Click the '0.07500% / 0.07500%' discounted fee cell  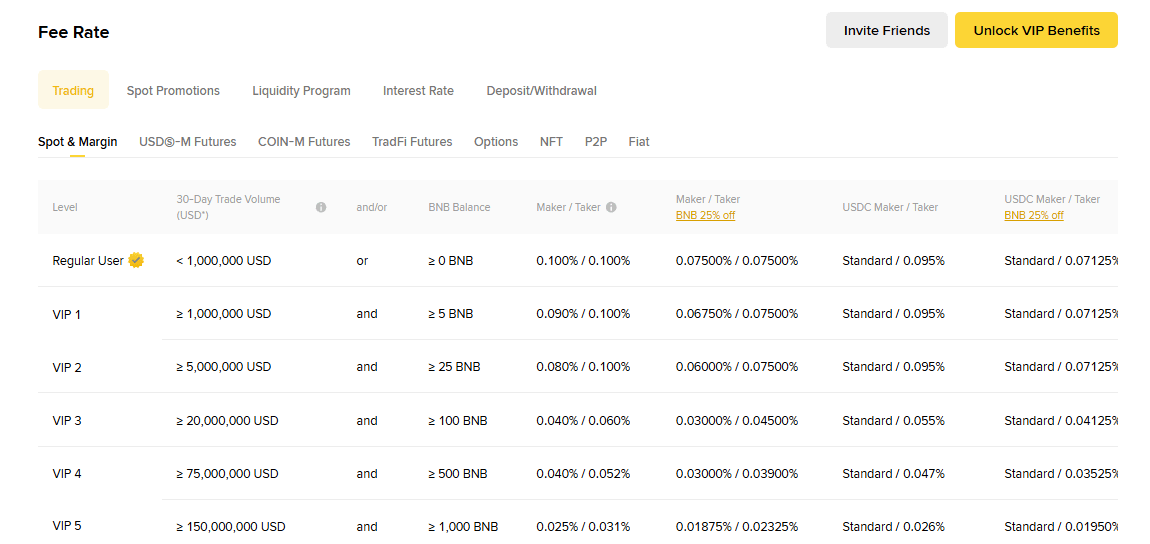(737, 260)
